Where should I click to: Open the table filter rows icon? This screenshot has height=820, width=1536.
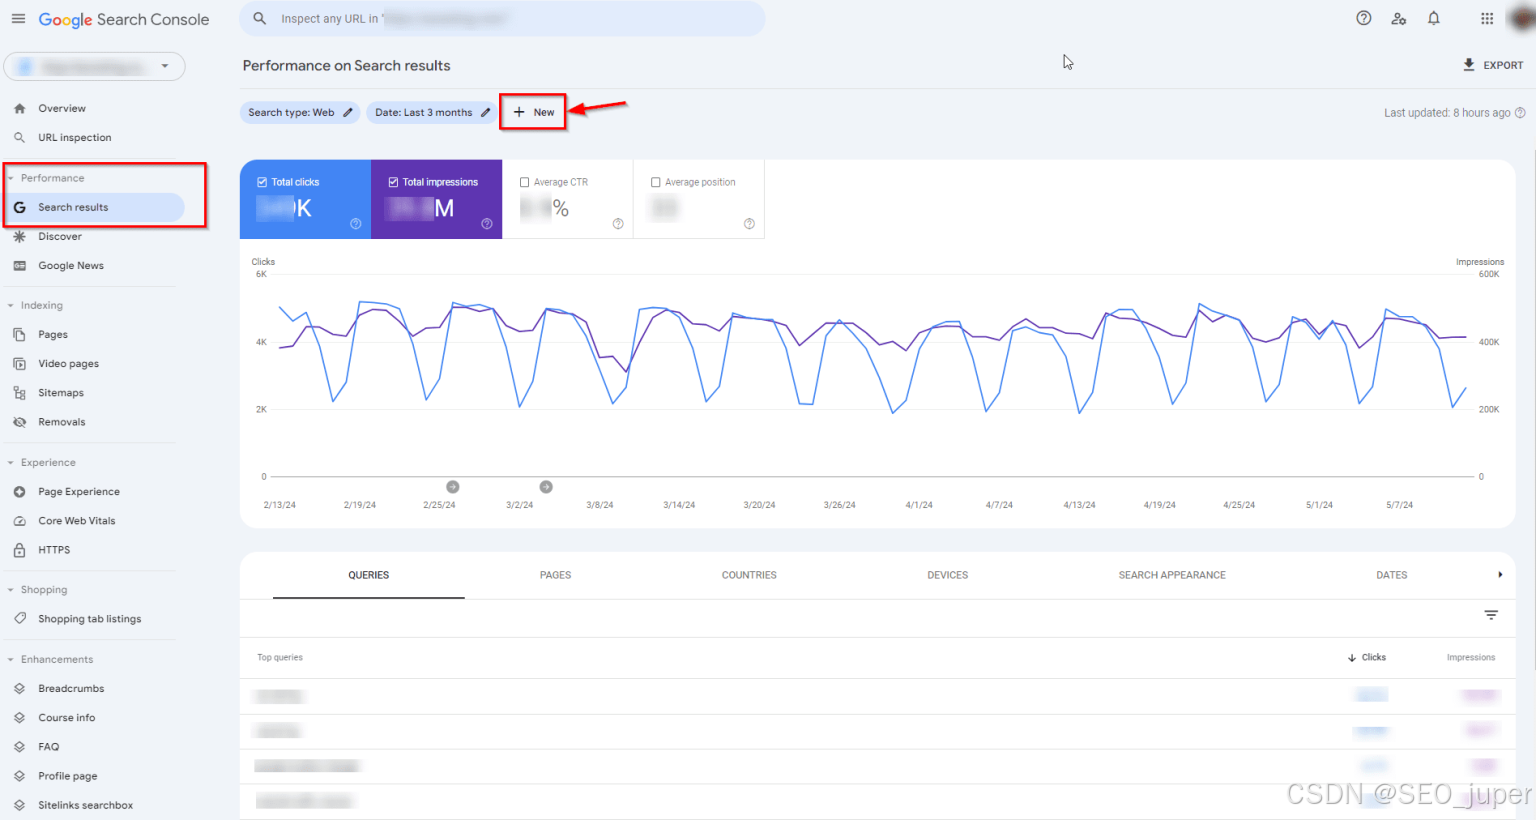click(x=1491, y=615)
